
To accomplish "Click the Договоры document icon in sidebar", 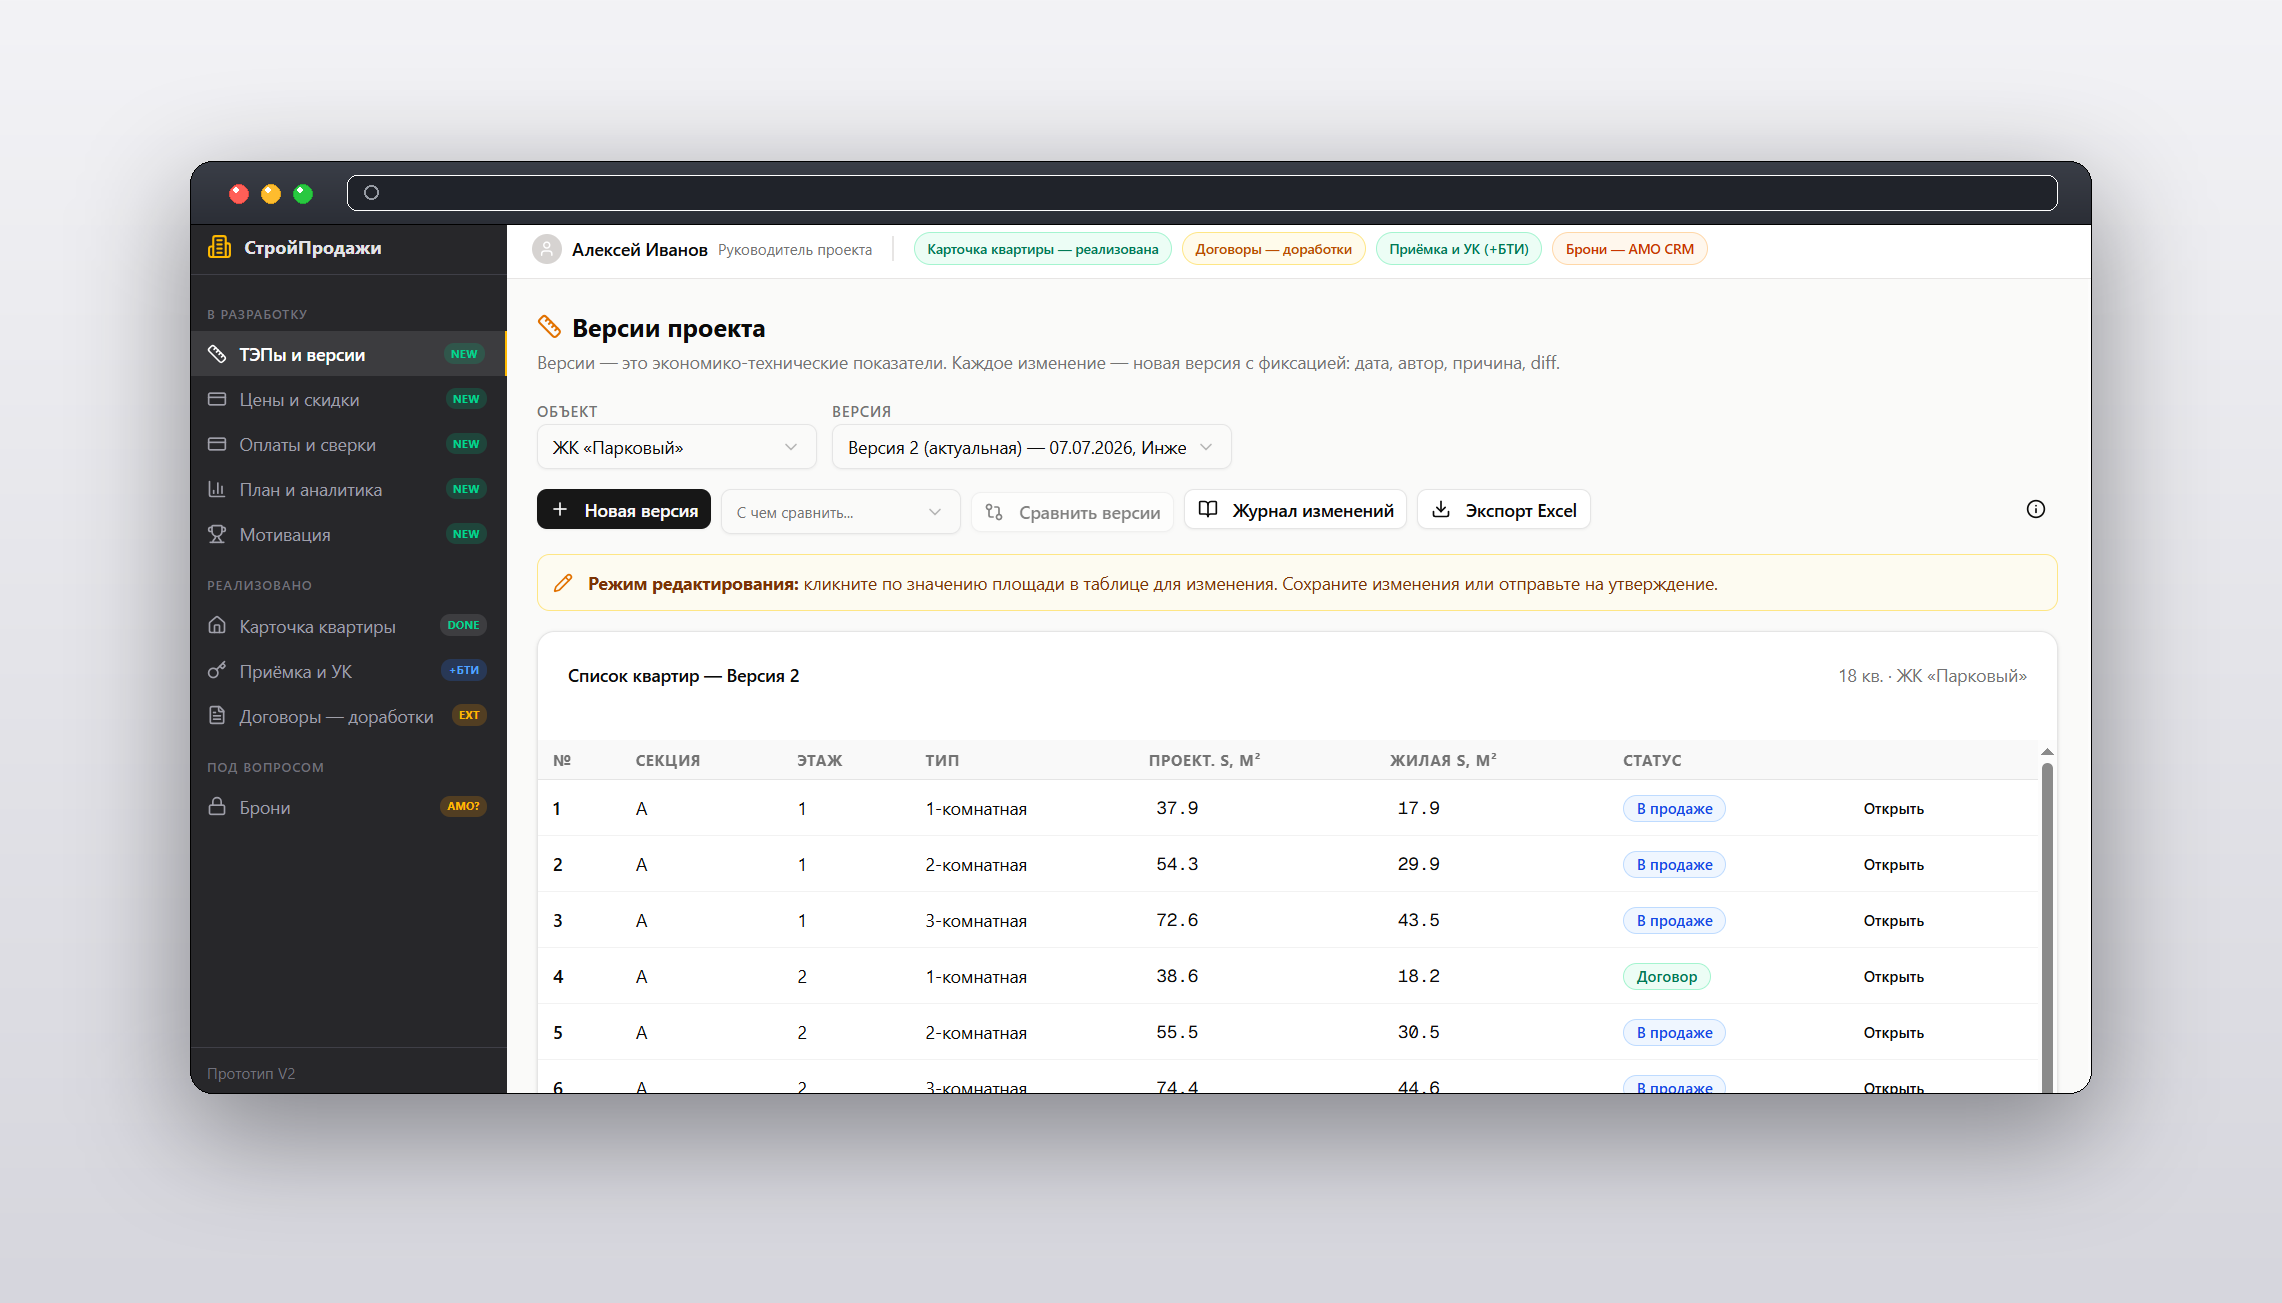I will 217,715.
